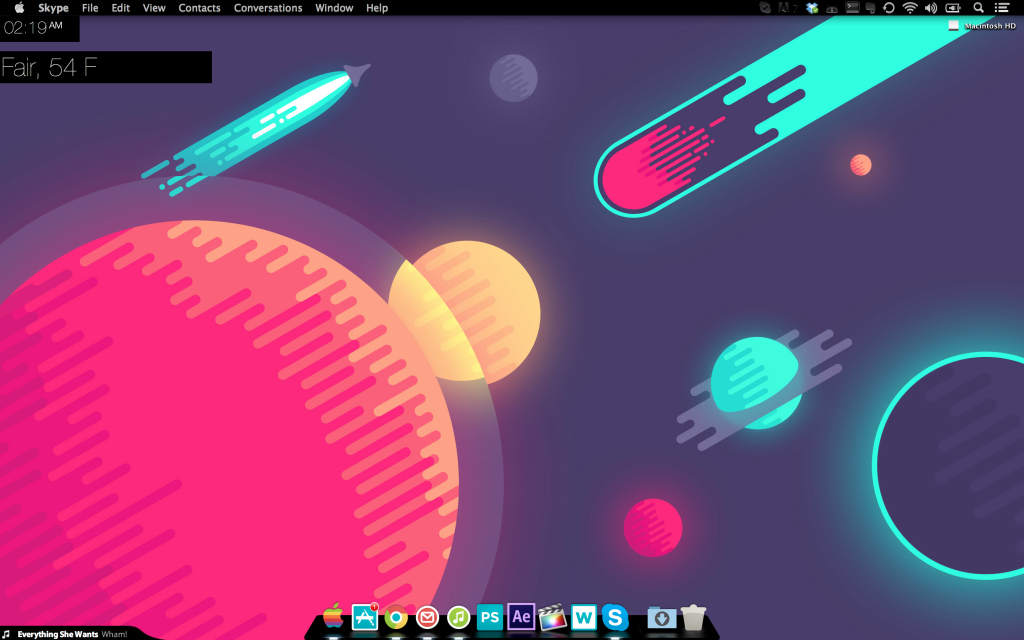The image size is (1024, 640).
Task: Launch the App Store from the Dock
Action: click(364, 616)
